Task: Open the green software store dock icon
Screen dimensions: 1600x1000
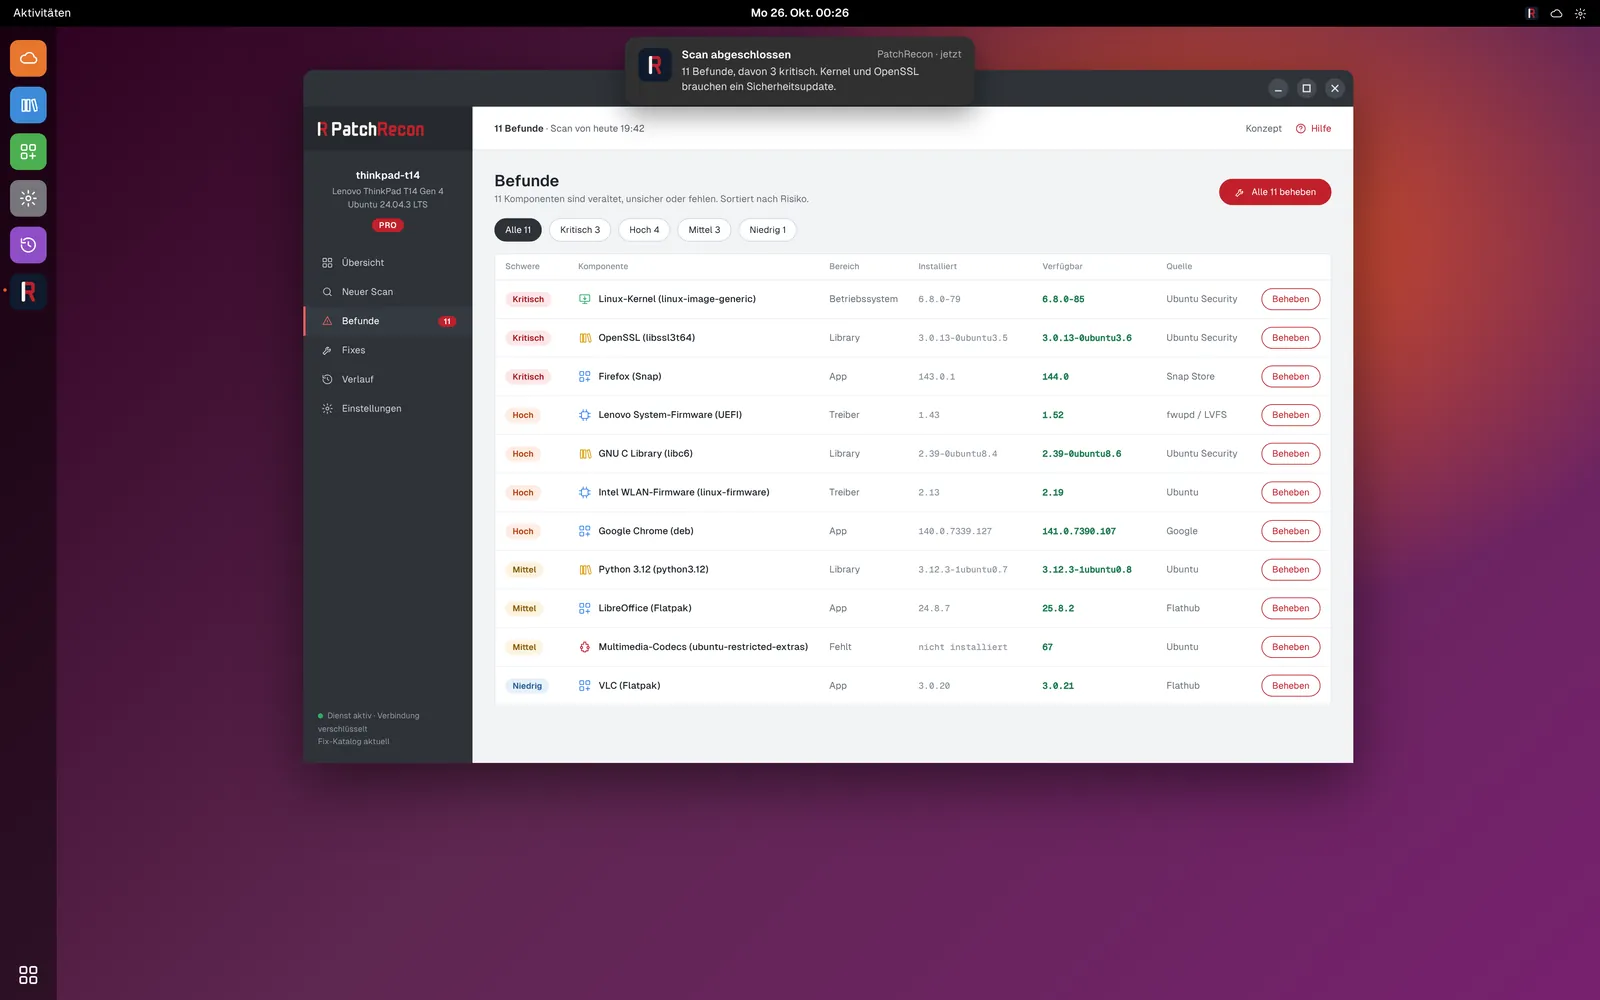Action: [28, 152]
